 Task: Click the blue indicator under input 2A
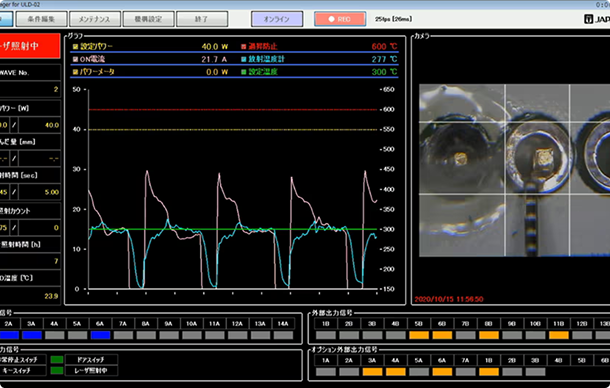pyautogui.click(x=9, y=335)
